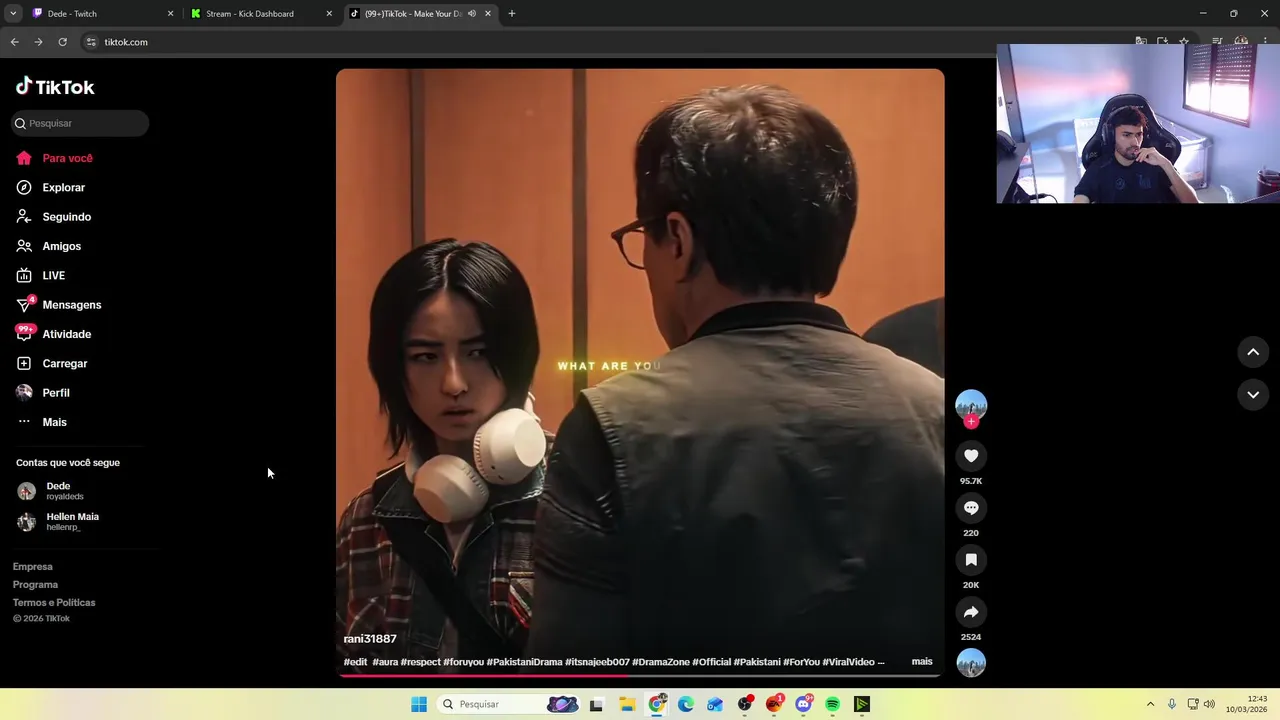Image resolution: width=1280 pixels, height=720 pixels.
Task: Expand the caption with mais
Action: 922,662
